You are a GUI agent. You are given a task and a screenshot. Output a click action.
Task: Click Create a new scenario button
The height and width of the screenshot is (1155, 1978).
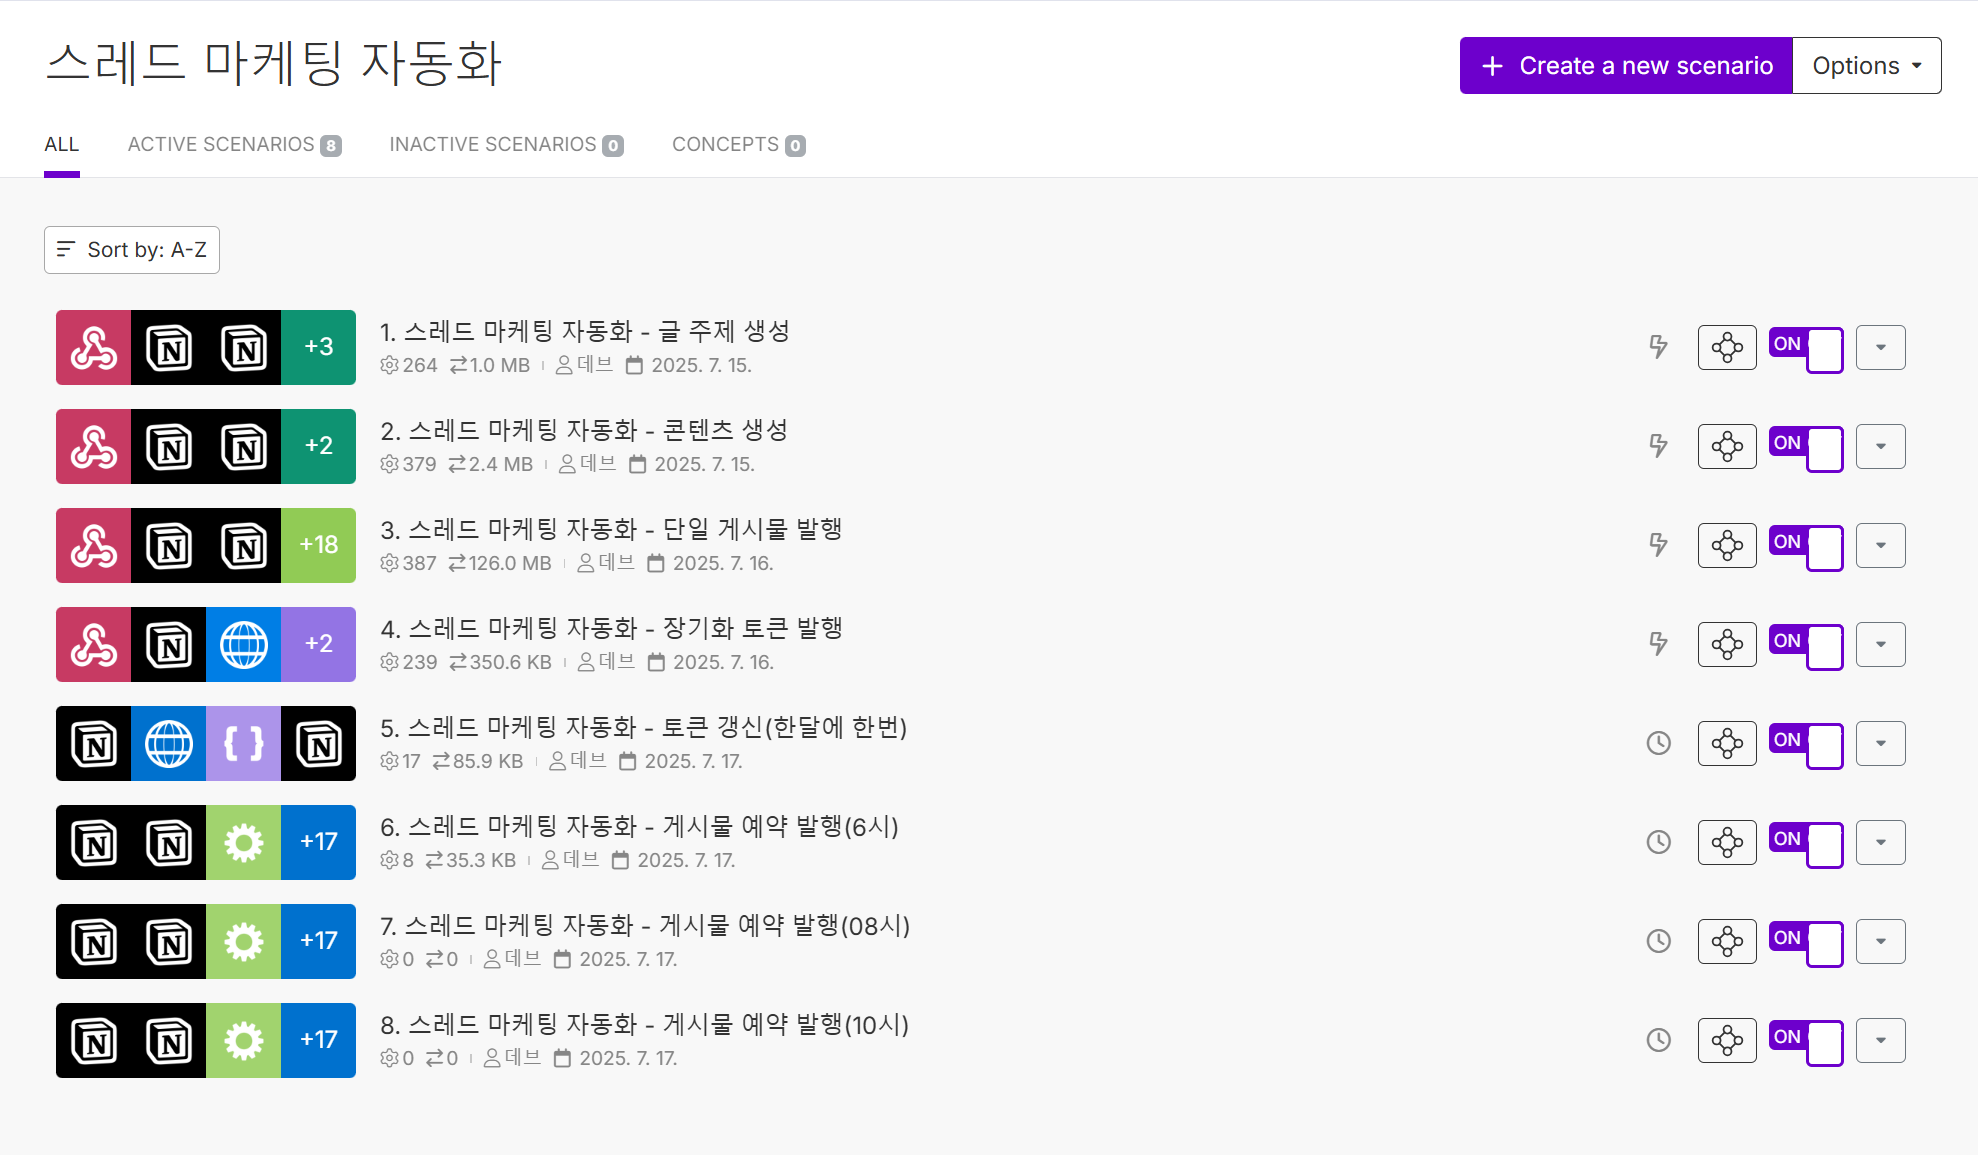[1626, 66]
